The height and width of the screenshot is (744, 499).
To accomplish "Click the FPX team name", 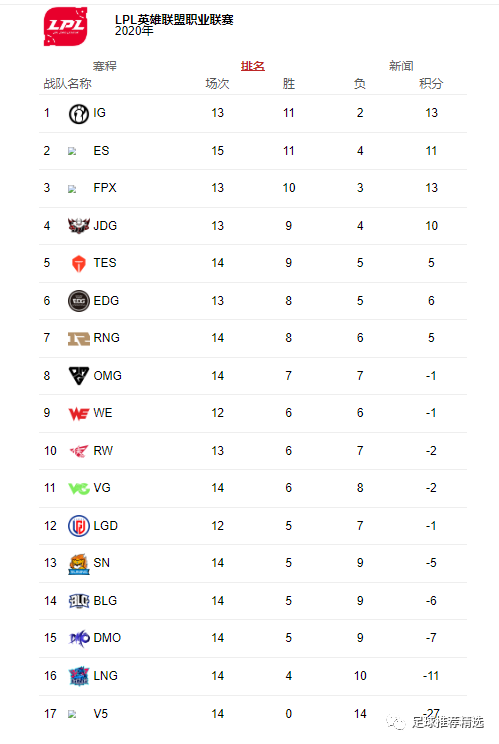I will [105, 188].
